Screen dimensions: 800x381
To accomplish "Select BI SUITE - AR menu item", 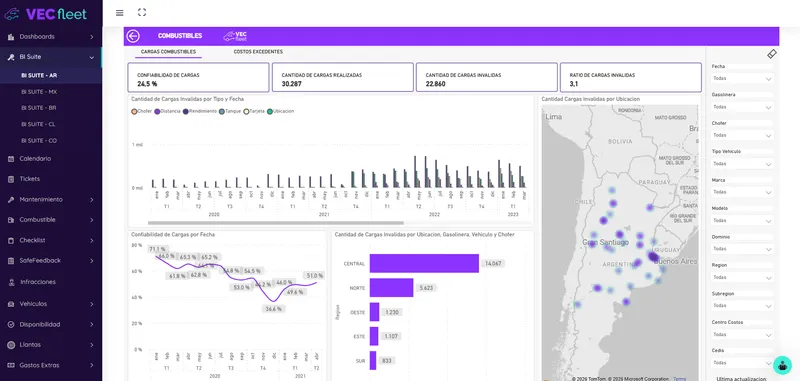I will click(x=51, y=75).
